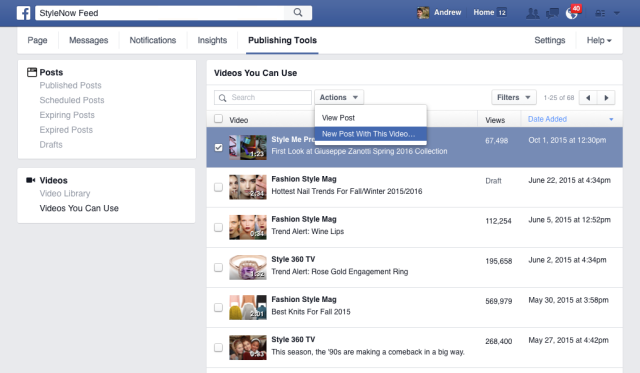Check the Hottest Nail Trends video checkbox
Viewport: 640px width, 373px height.
[218, 187]
